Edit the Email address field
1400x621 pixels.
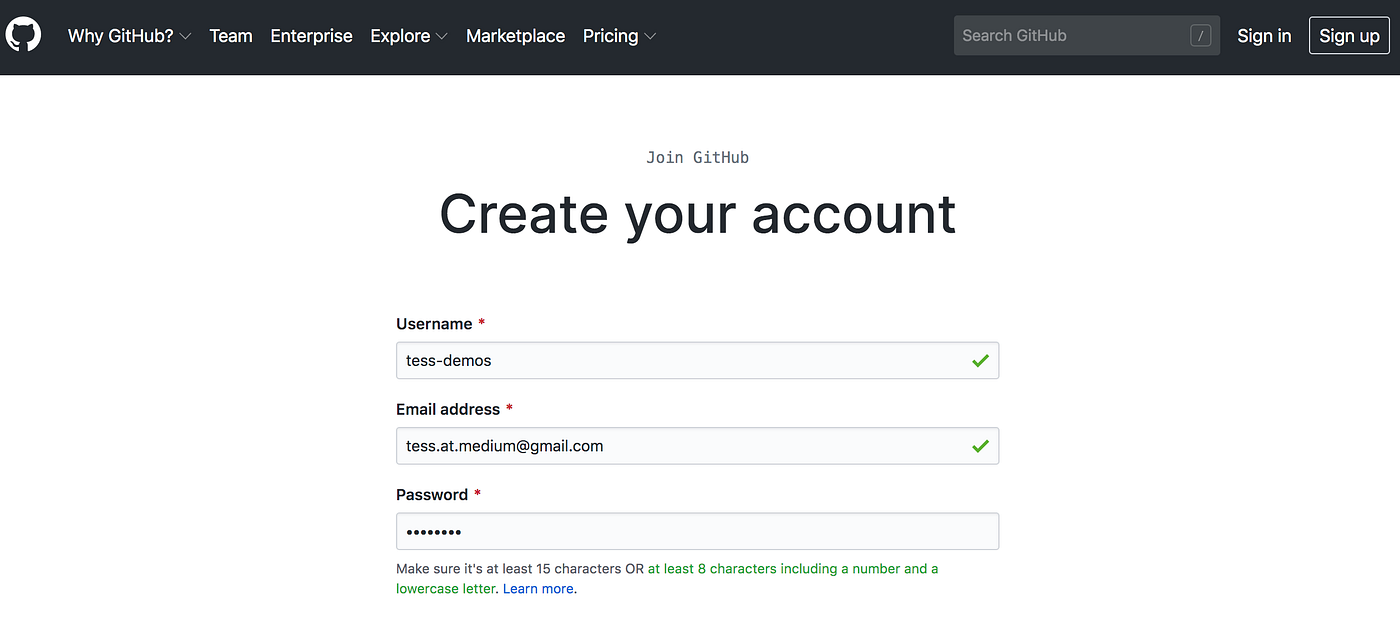[697, 446]
